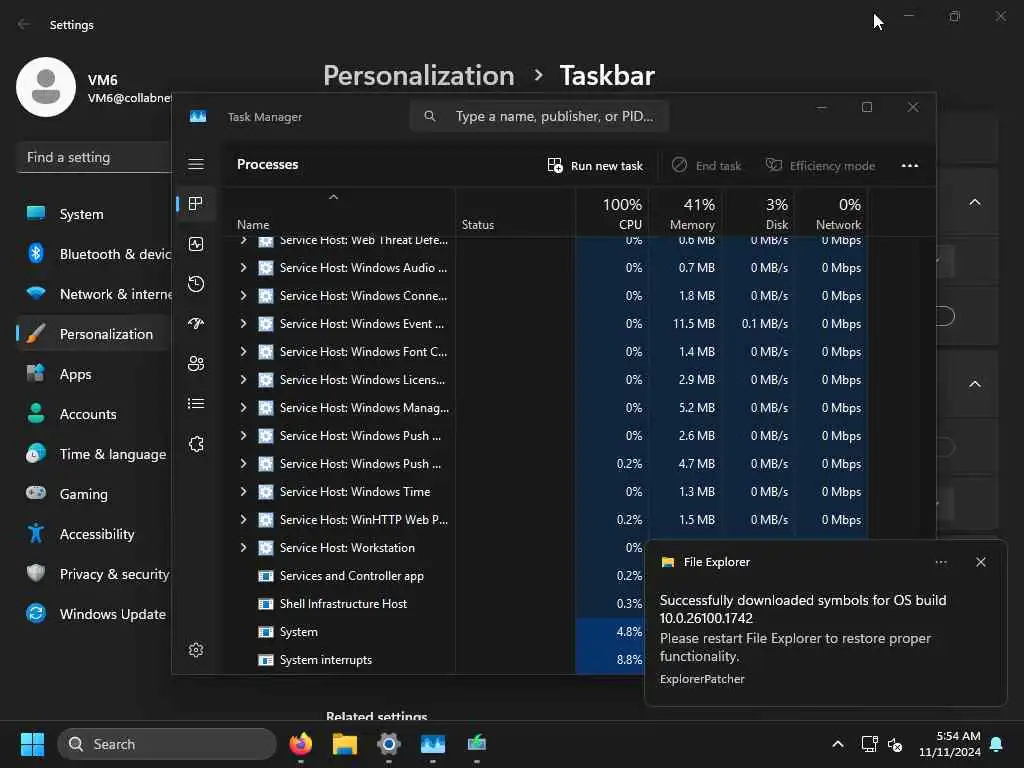Open Users page icon in Task Manager
Screen dimensions: 1024x768
coord(196,364)
